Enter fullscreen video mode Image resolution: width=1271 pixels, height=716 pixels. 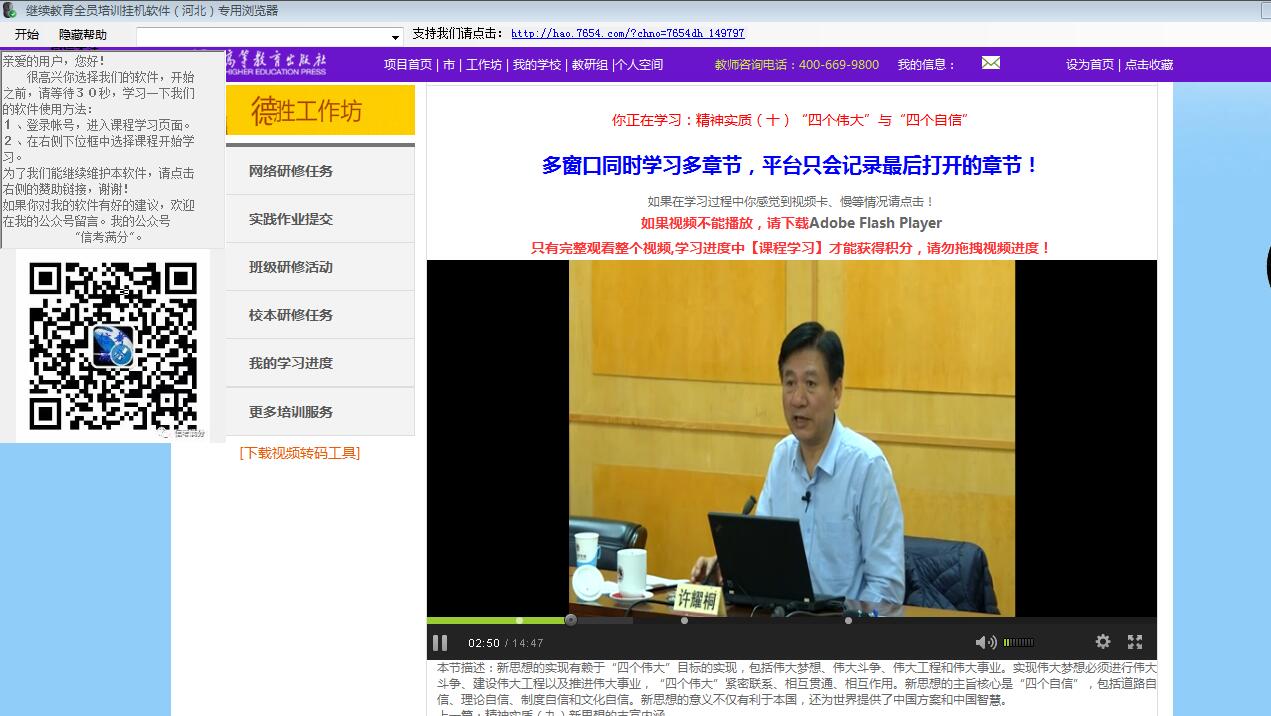[x=1135, y=642]
